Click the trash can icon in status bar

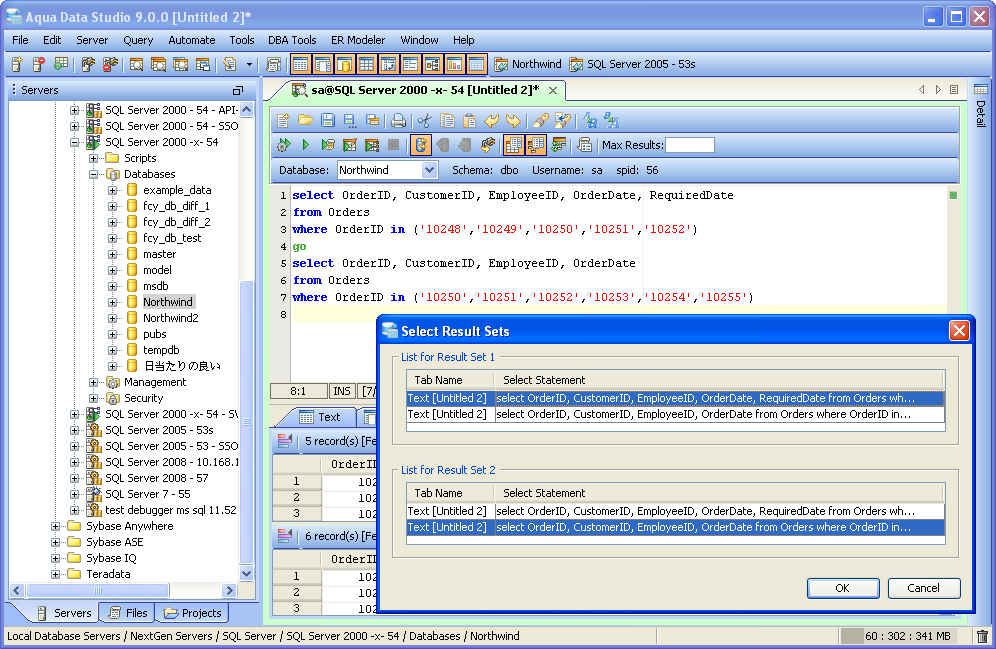(x=982, y=636)
